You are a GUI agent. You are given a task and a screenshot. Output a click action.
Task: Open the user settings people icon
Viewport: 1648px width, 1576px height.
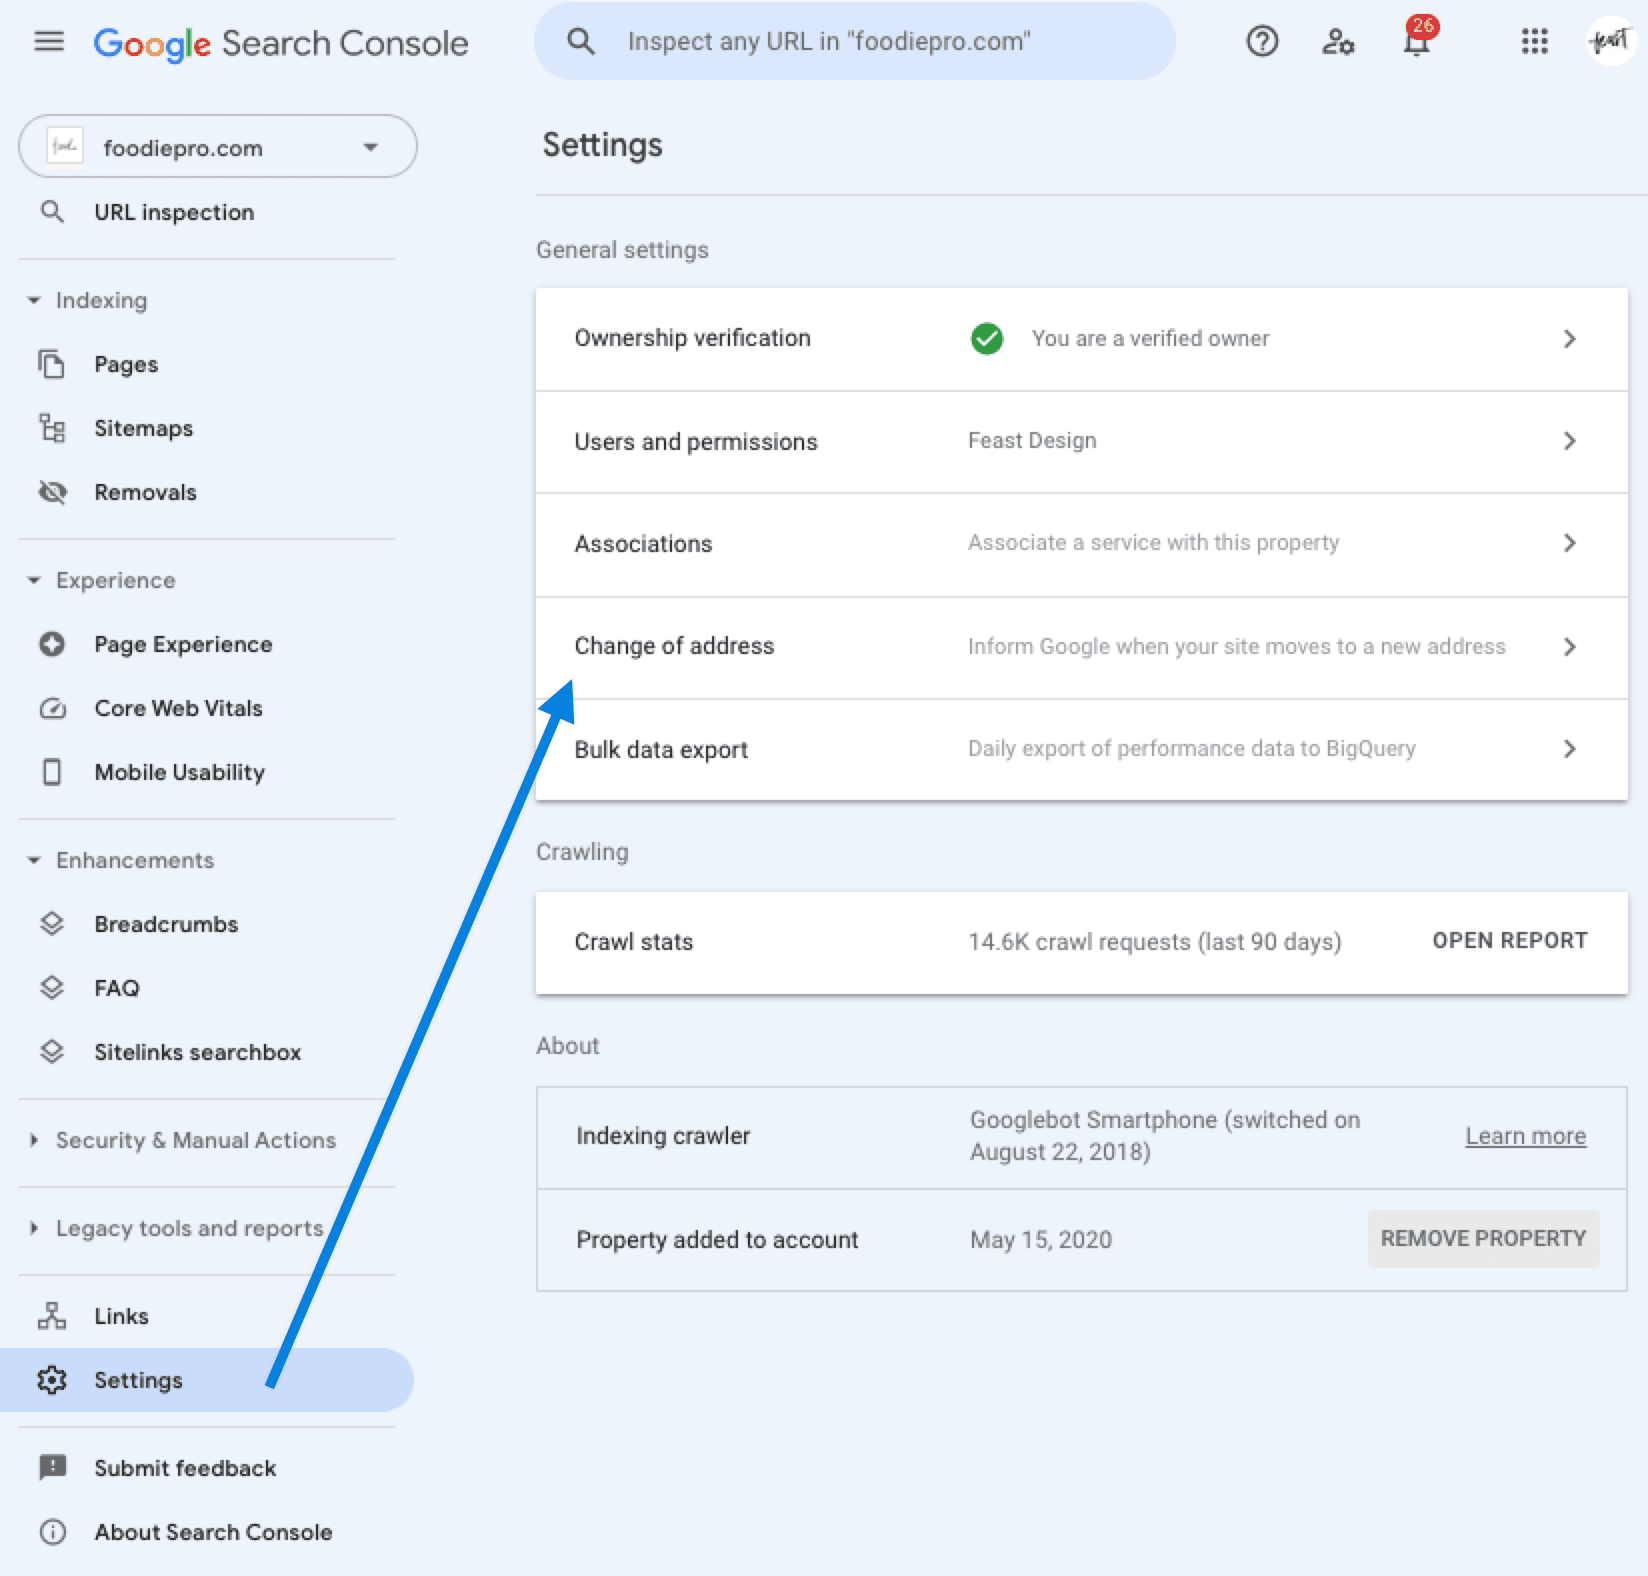(1338, 42)
